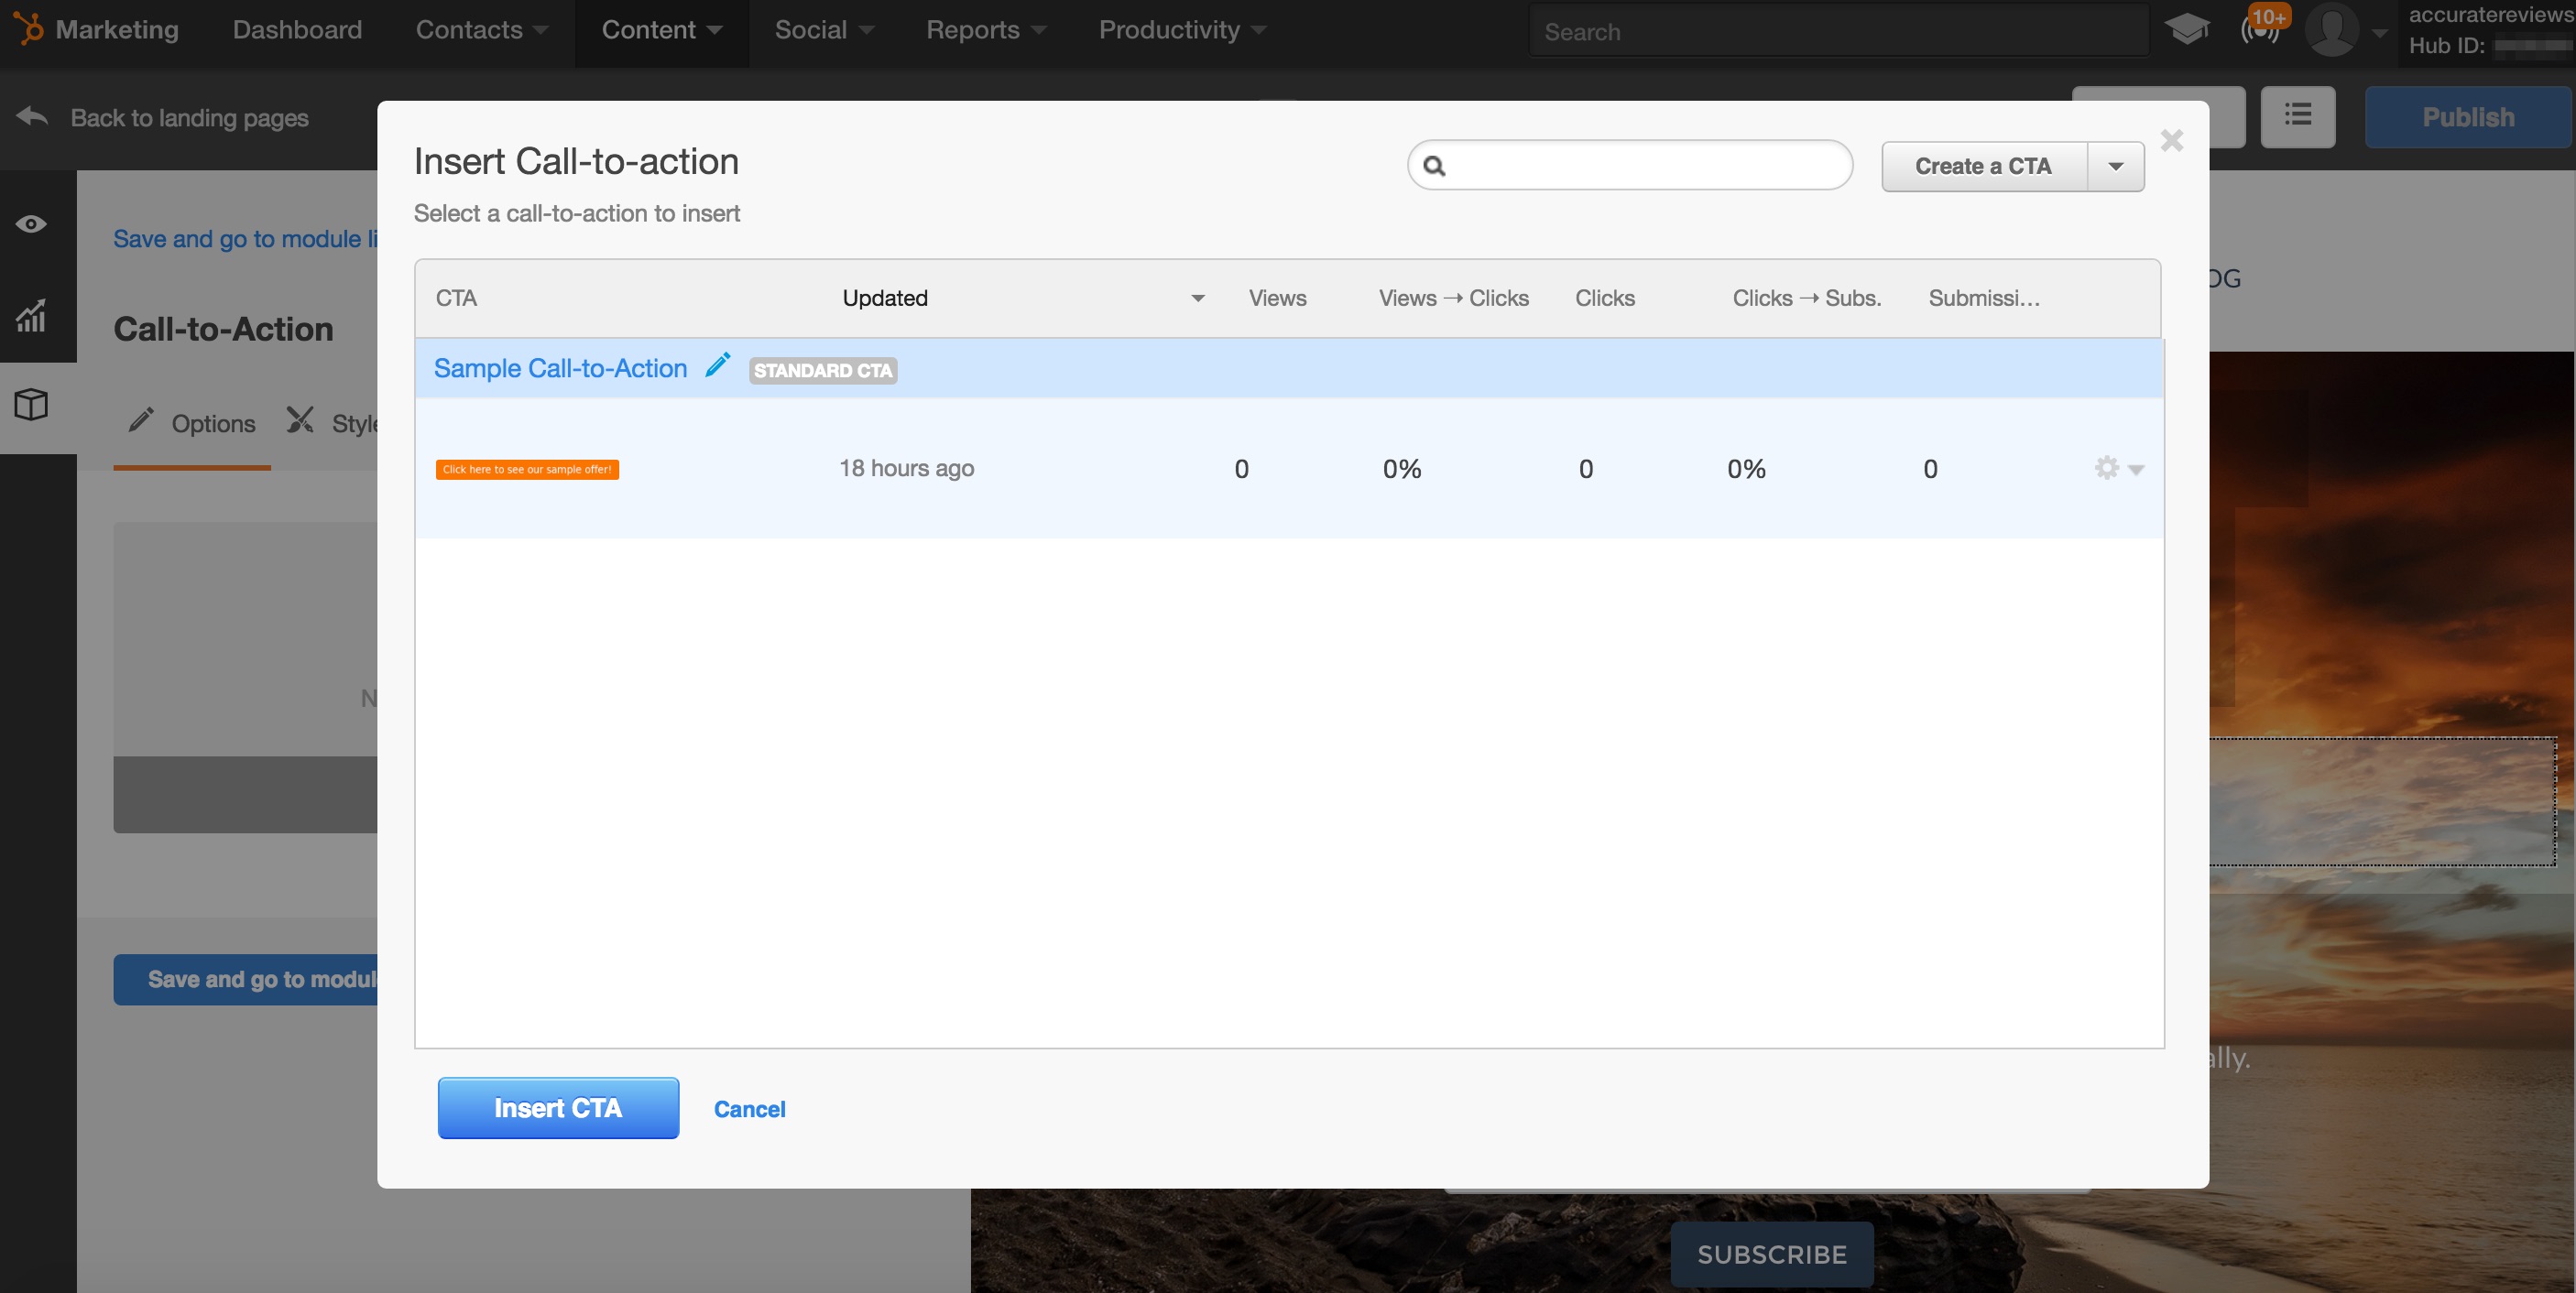
Task: Click the HubSpot sprocket logo
Action: [x=29, y=29]
